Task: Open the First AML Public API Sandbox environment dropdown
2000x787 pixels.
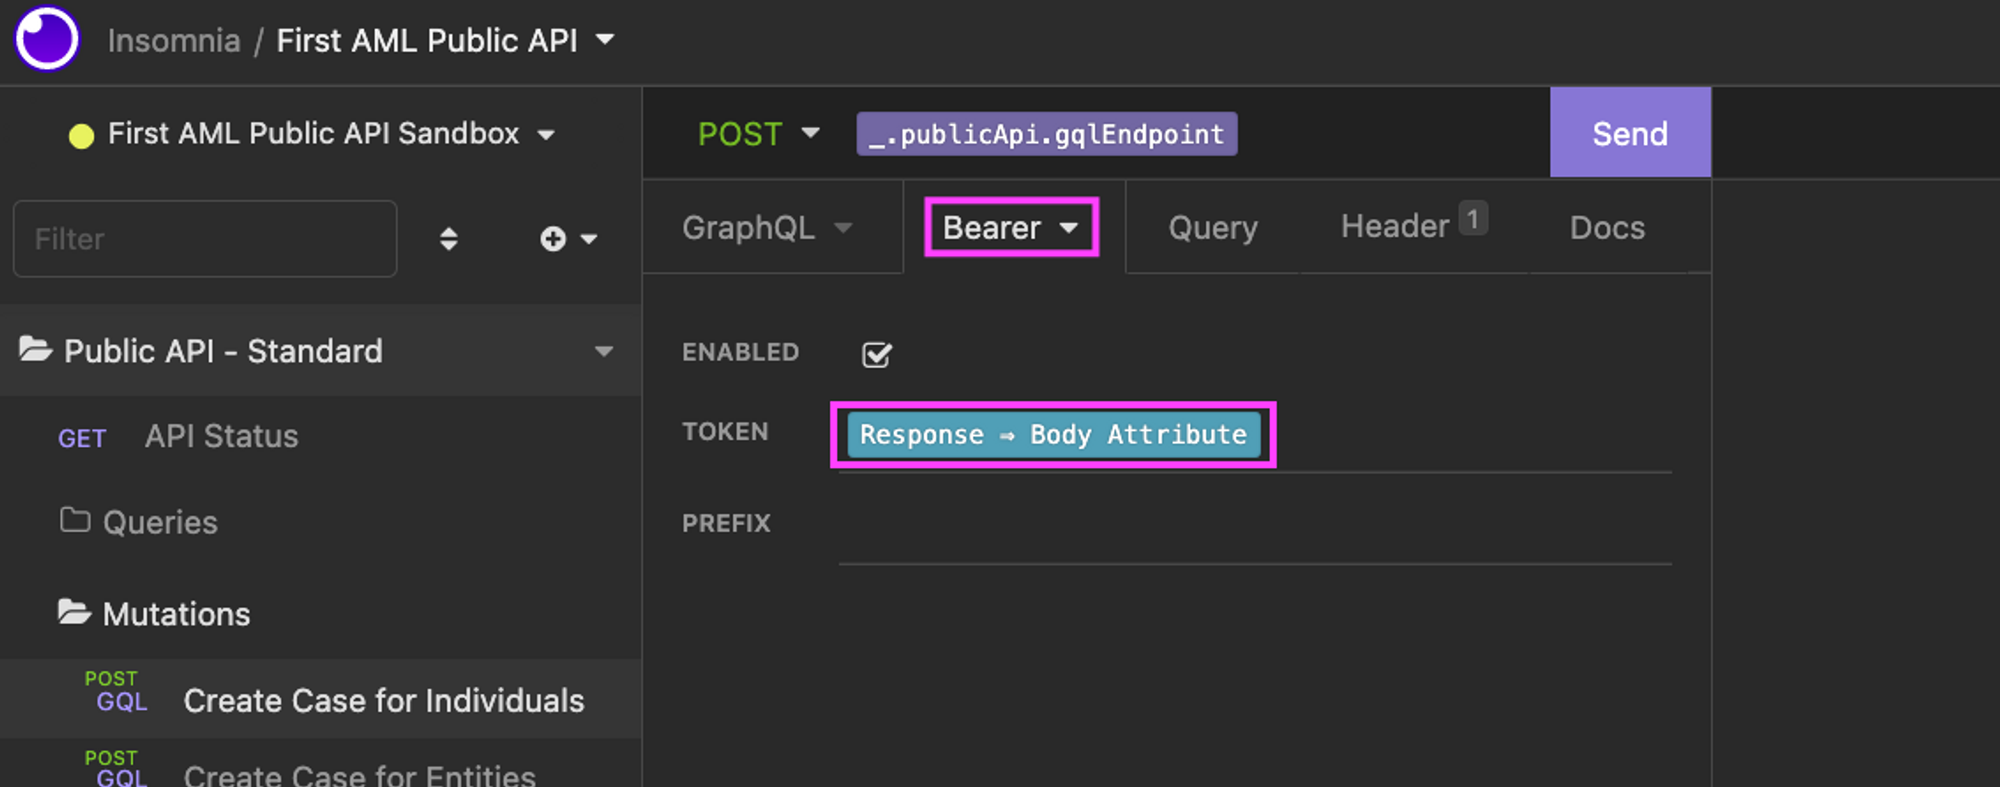Action: pyautogui.click(x=331, y=134)
